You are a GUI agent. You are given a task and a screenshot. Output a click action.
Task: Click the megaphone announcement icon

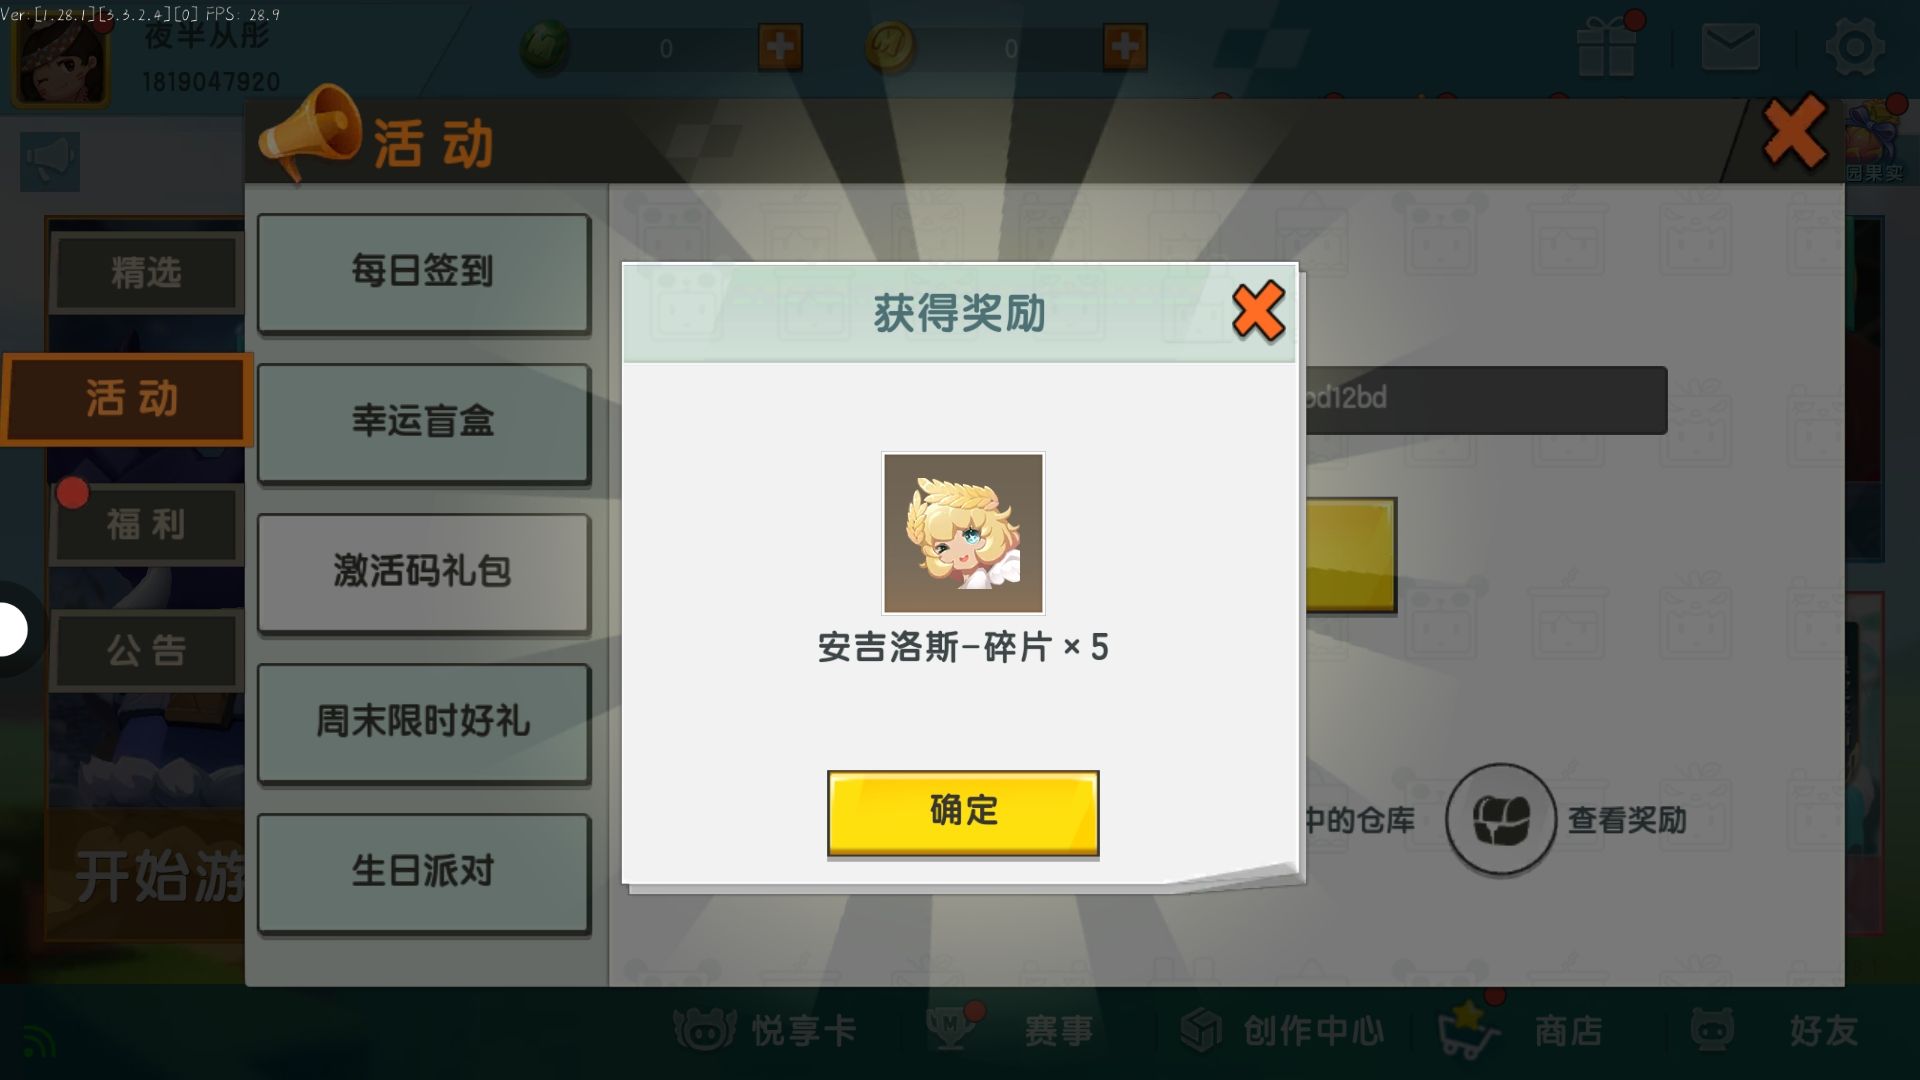[49, 160]
